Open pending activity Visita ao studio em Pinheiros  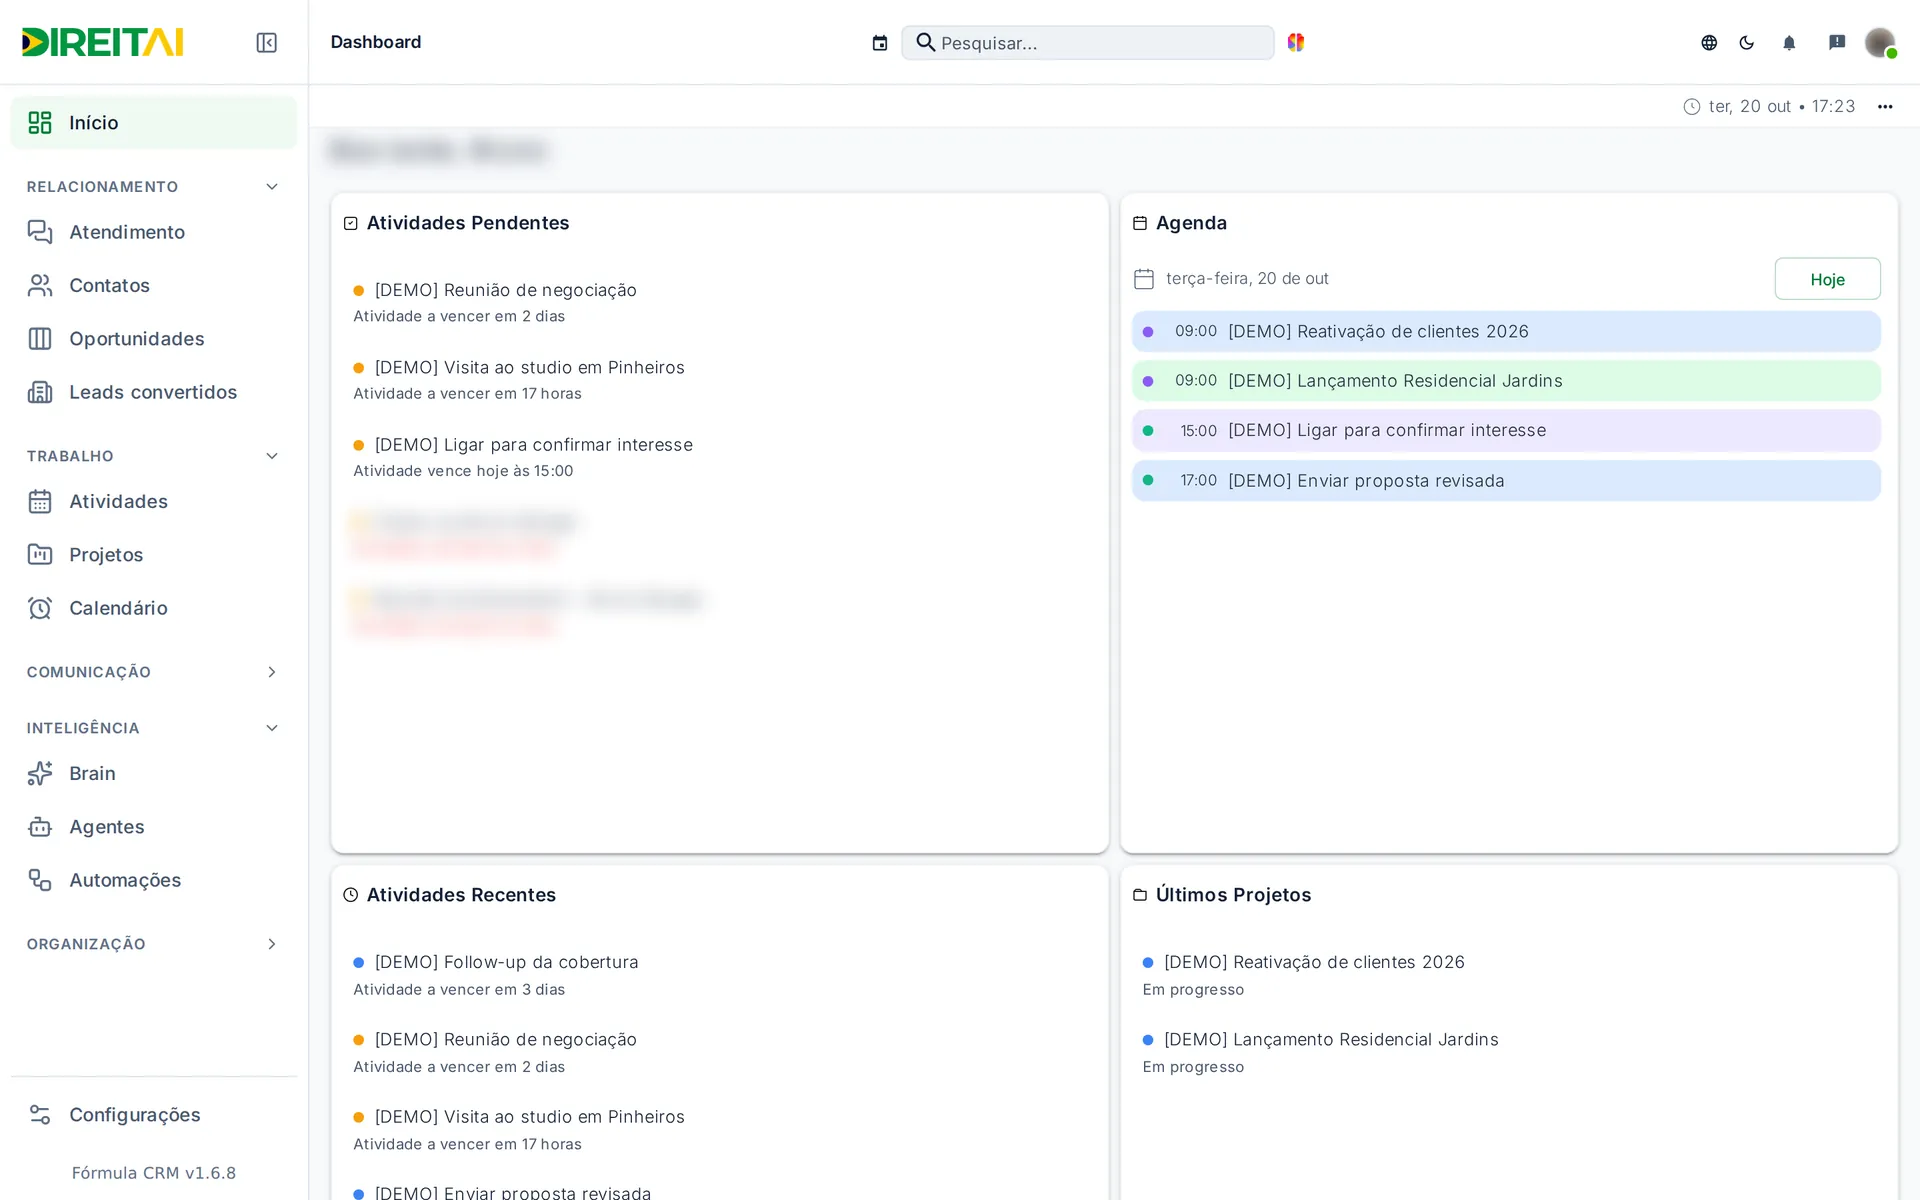coord(529,367)
